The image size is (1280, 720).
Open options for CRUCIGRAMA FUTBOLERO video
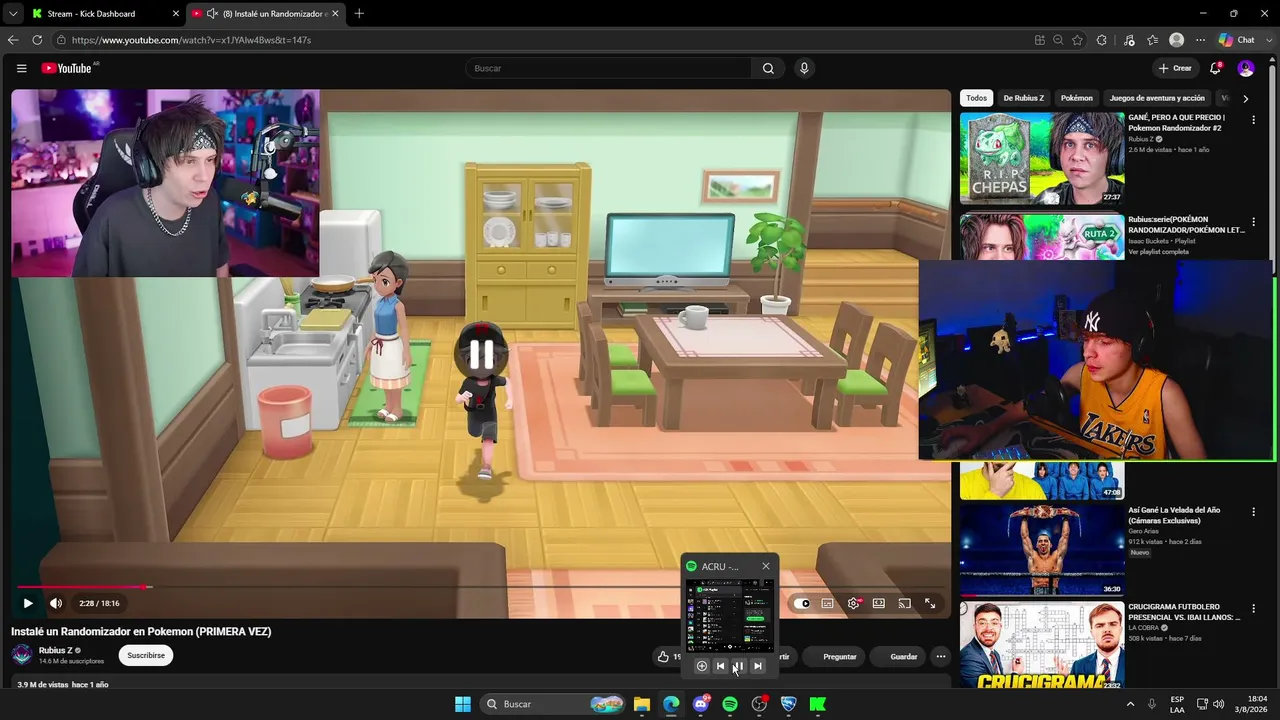(1253, 608)
